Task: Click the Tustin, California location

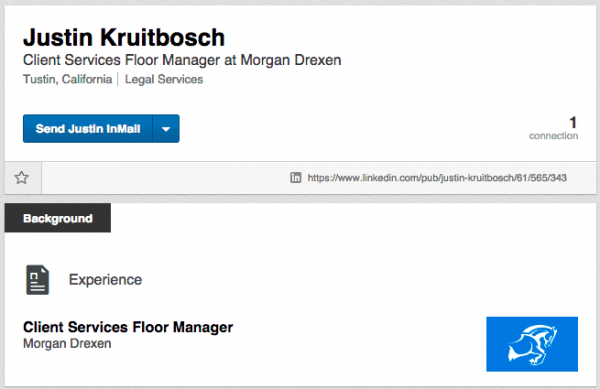Action: tap(67, 79)
